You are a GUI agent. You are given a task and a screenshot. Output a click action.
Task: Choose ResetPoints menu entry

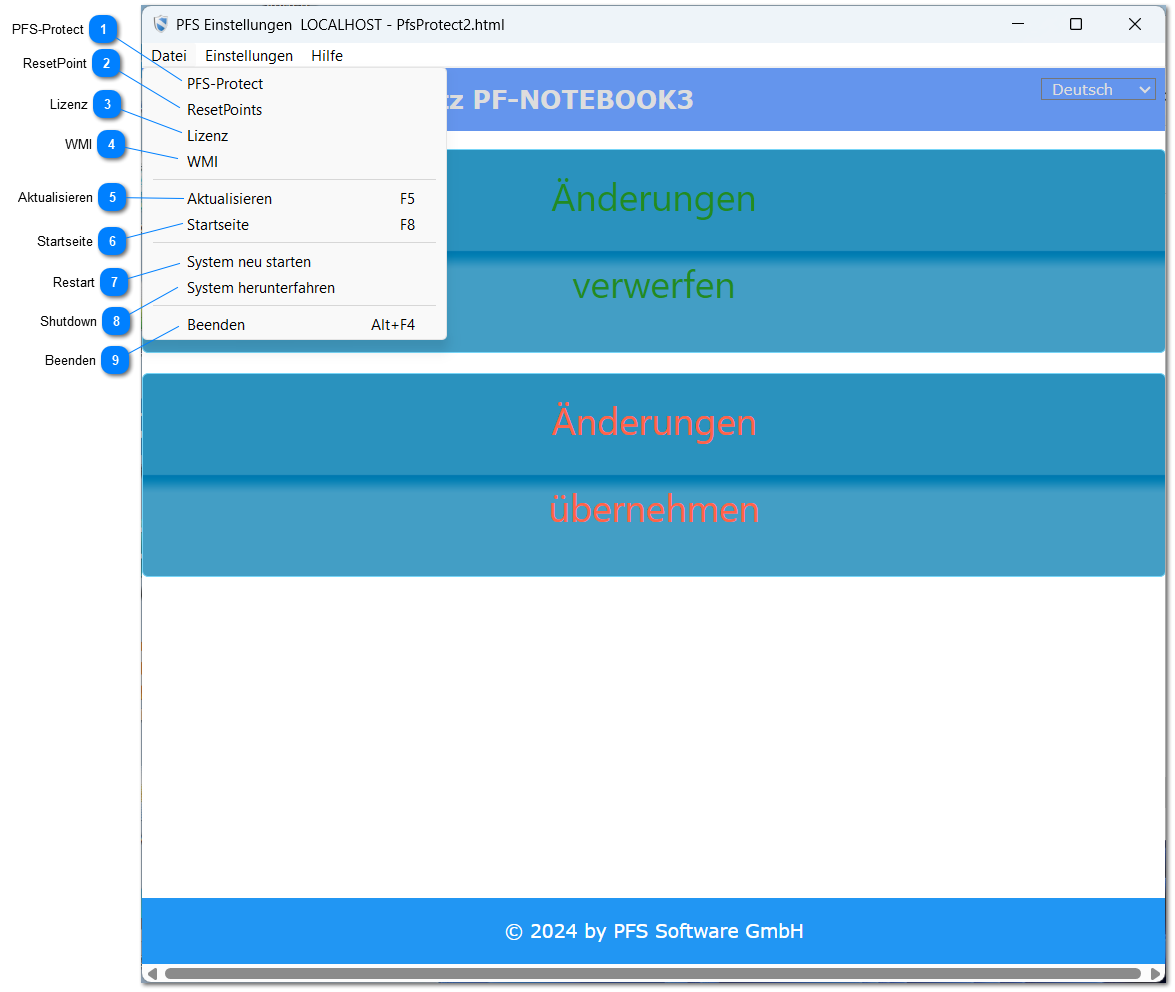pos(224,110)
